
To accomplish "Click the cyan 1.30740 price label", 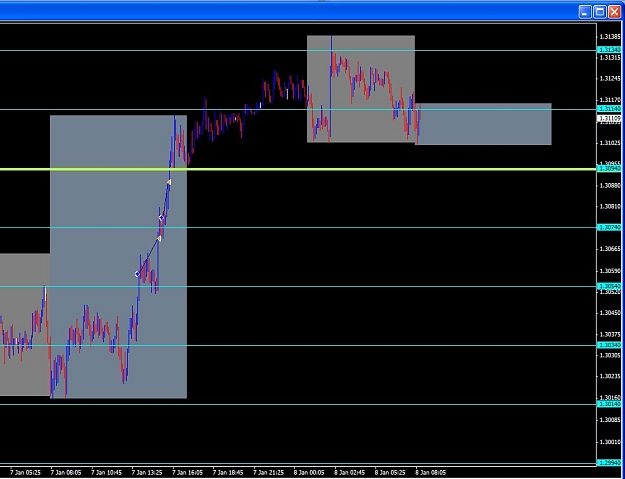I will [x=609, y=227].
